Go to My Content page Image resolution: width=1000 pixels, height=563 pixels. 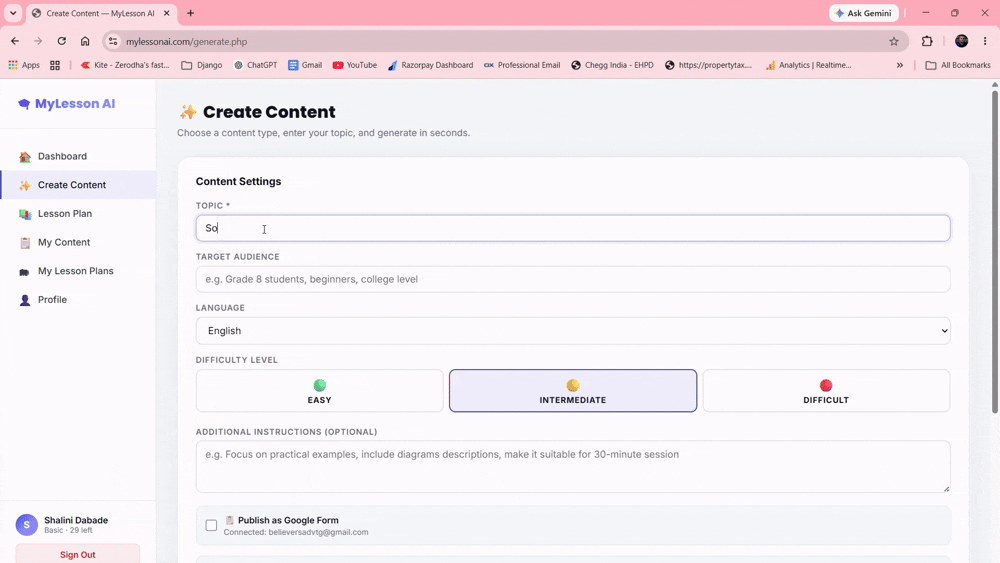[x=78, y=242]
